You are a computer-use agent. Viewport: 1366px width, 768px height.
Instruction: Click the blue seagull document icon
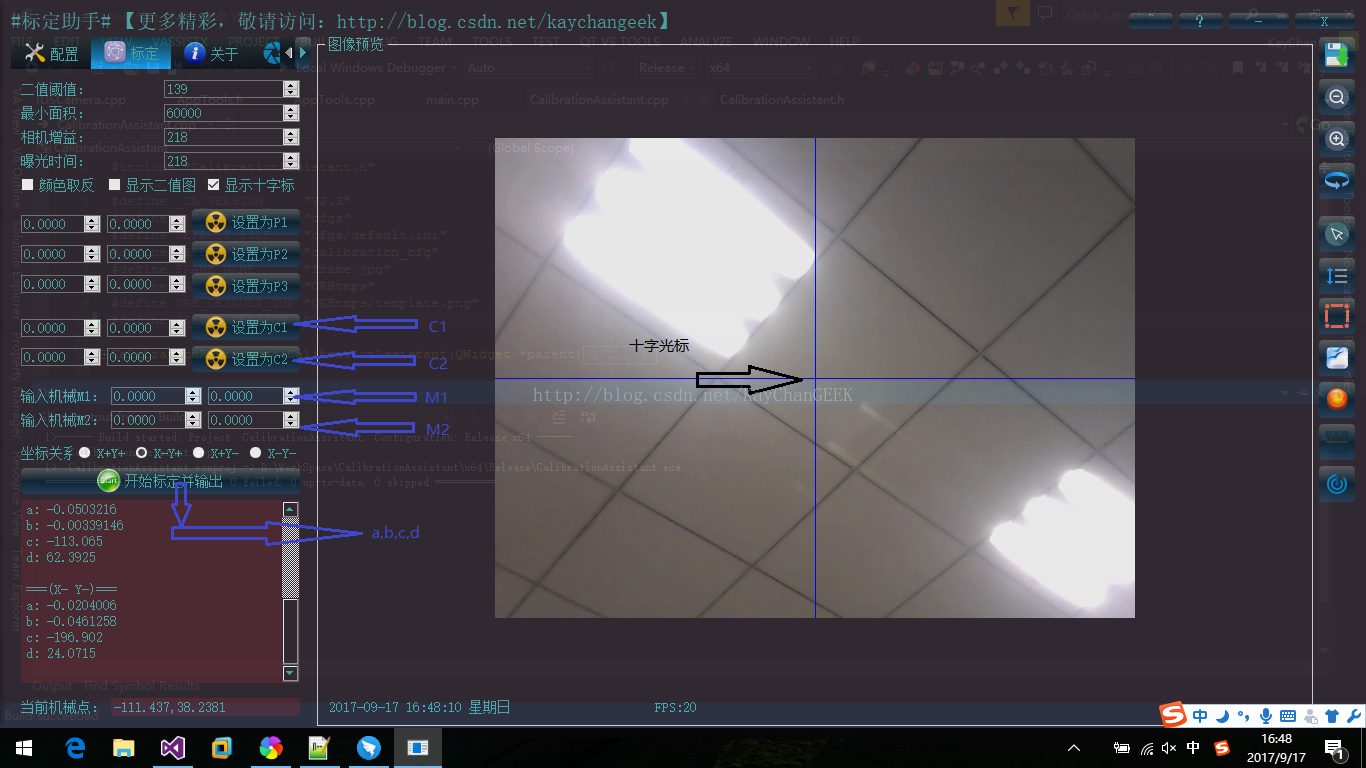1337,358
